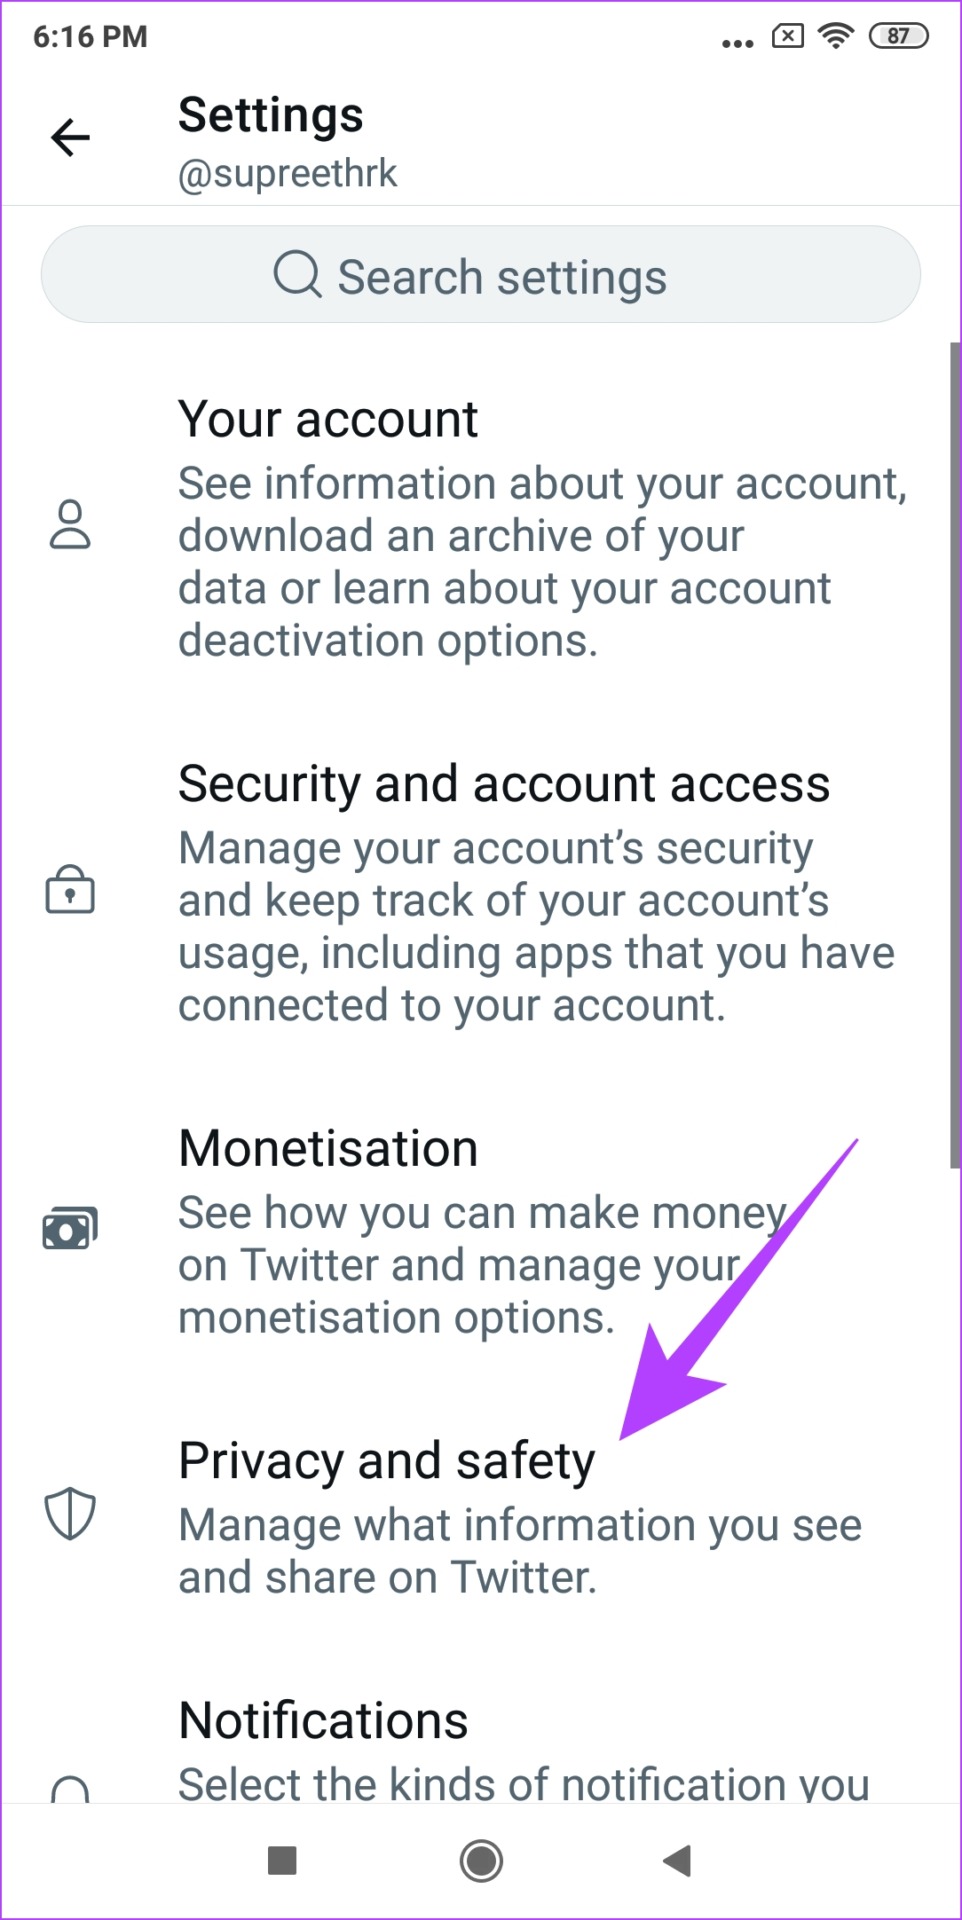962x1920 pixels.
Task: Tap the battery indicator showing 87
Action: pyautogui.click(x=898, y=37)
